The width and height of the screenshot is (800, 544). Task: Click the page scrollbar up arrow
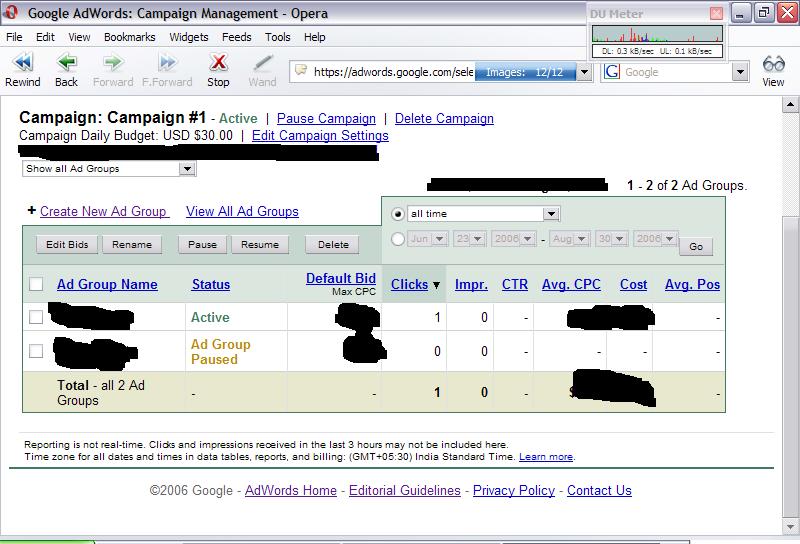790,105
